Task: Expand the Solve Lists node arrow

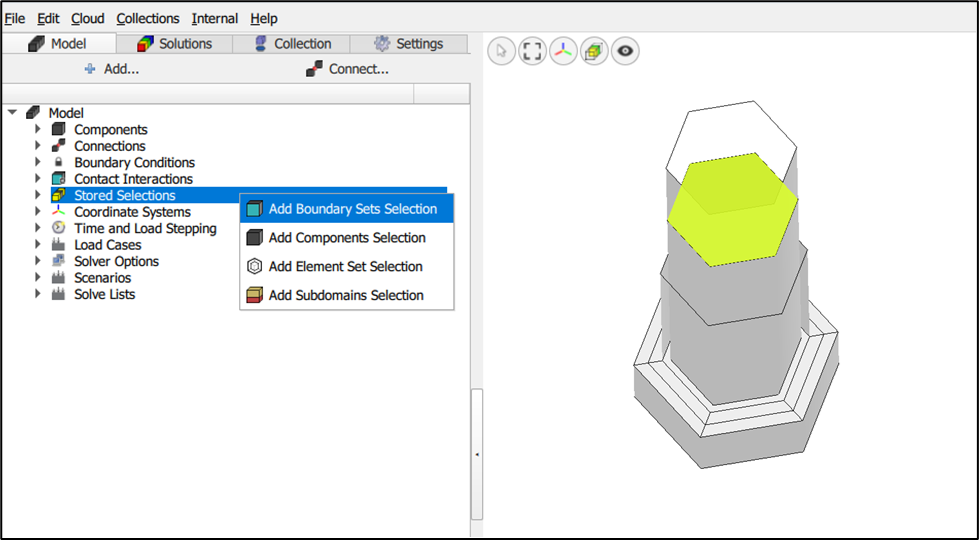Action: tap(37, 294)
